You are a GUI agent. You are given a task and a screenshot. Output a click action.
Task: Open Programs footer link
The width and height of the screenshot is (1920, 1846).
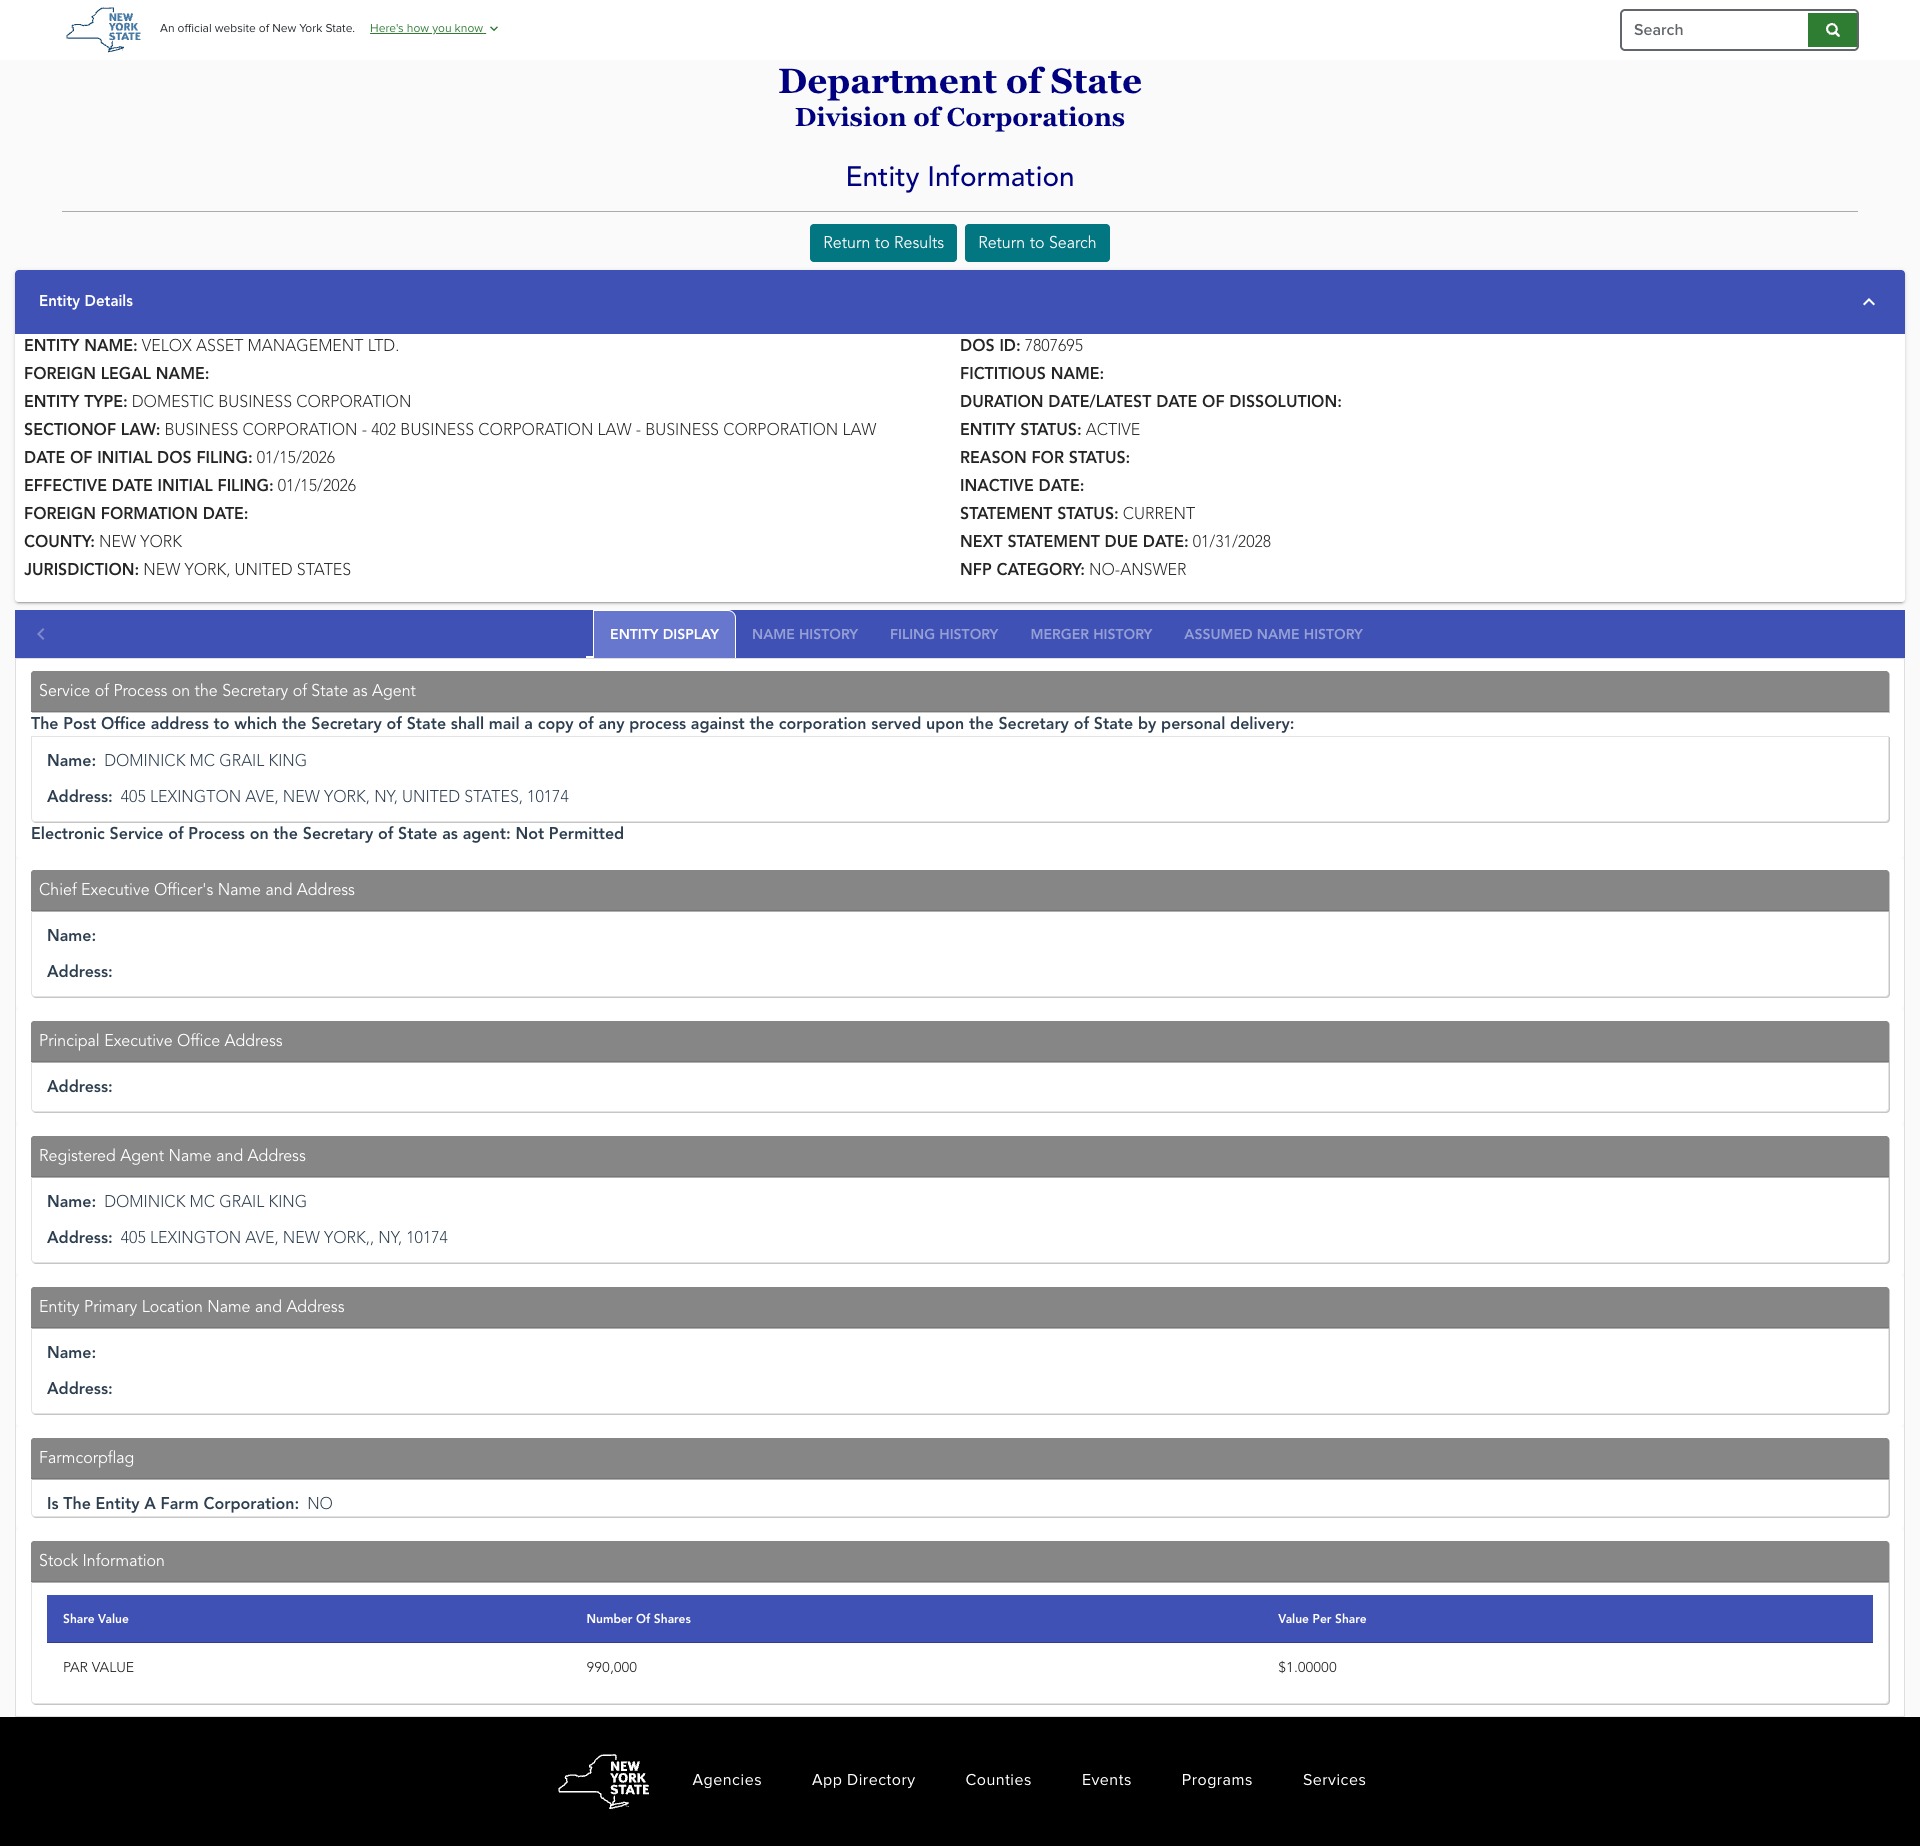tap(1216, 1780)
